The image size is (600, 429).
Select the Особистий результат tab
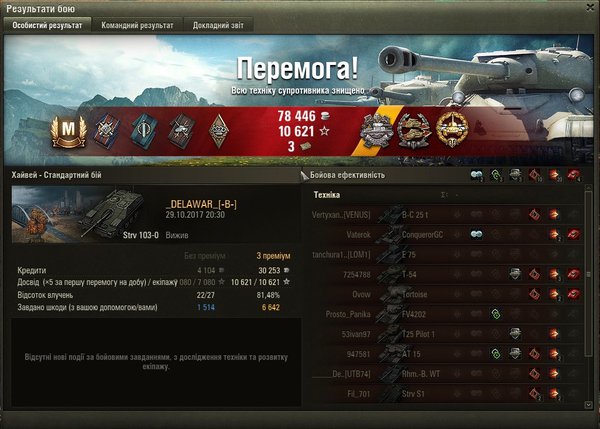click(x=47, y=25)
